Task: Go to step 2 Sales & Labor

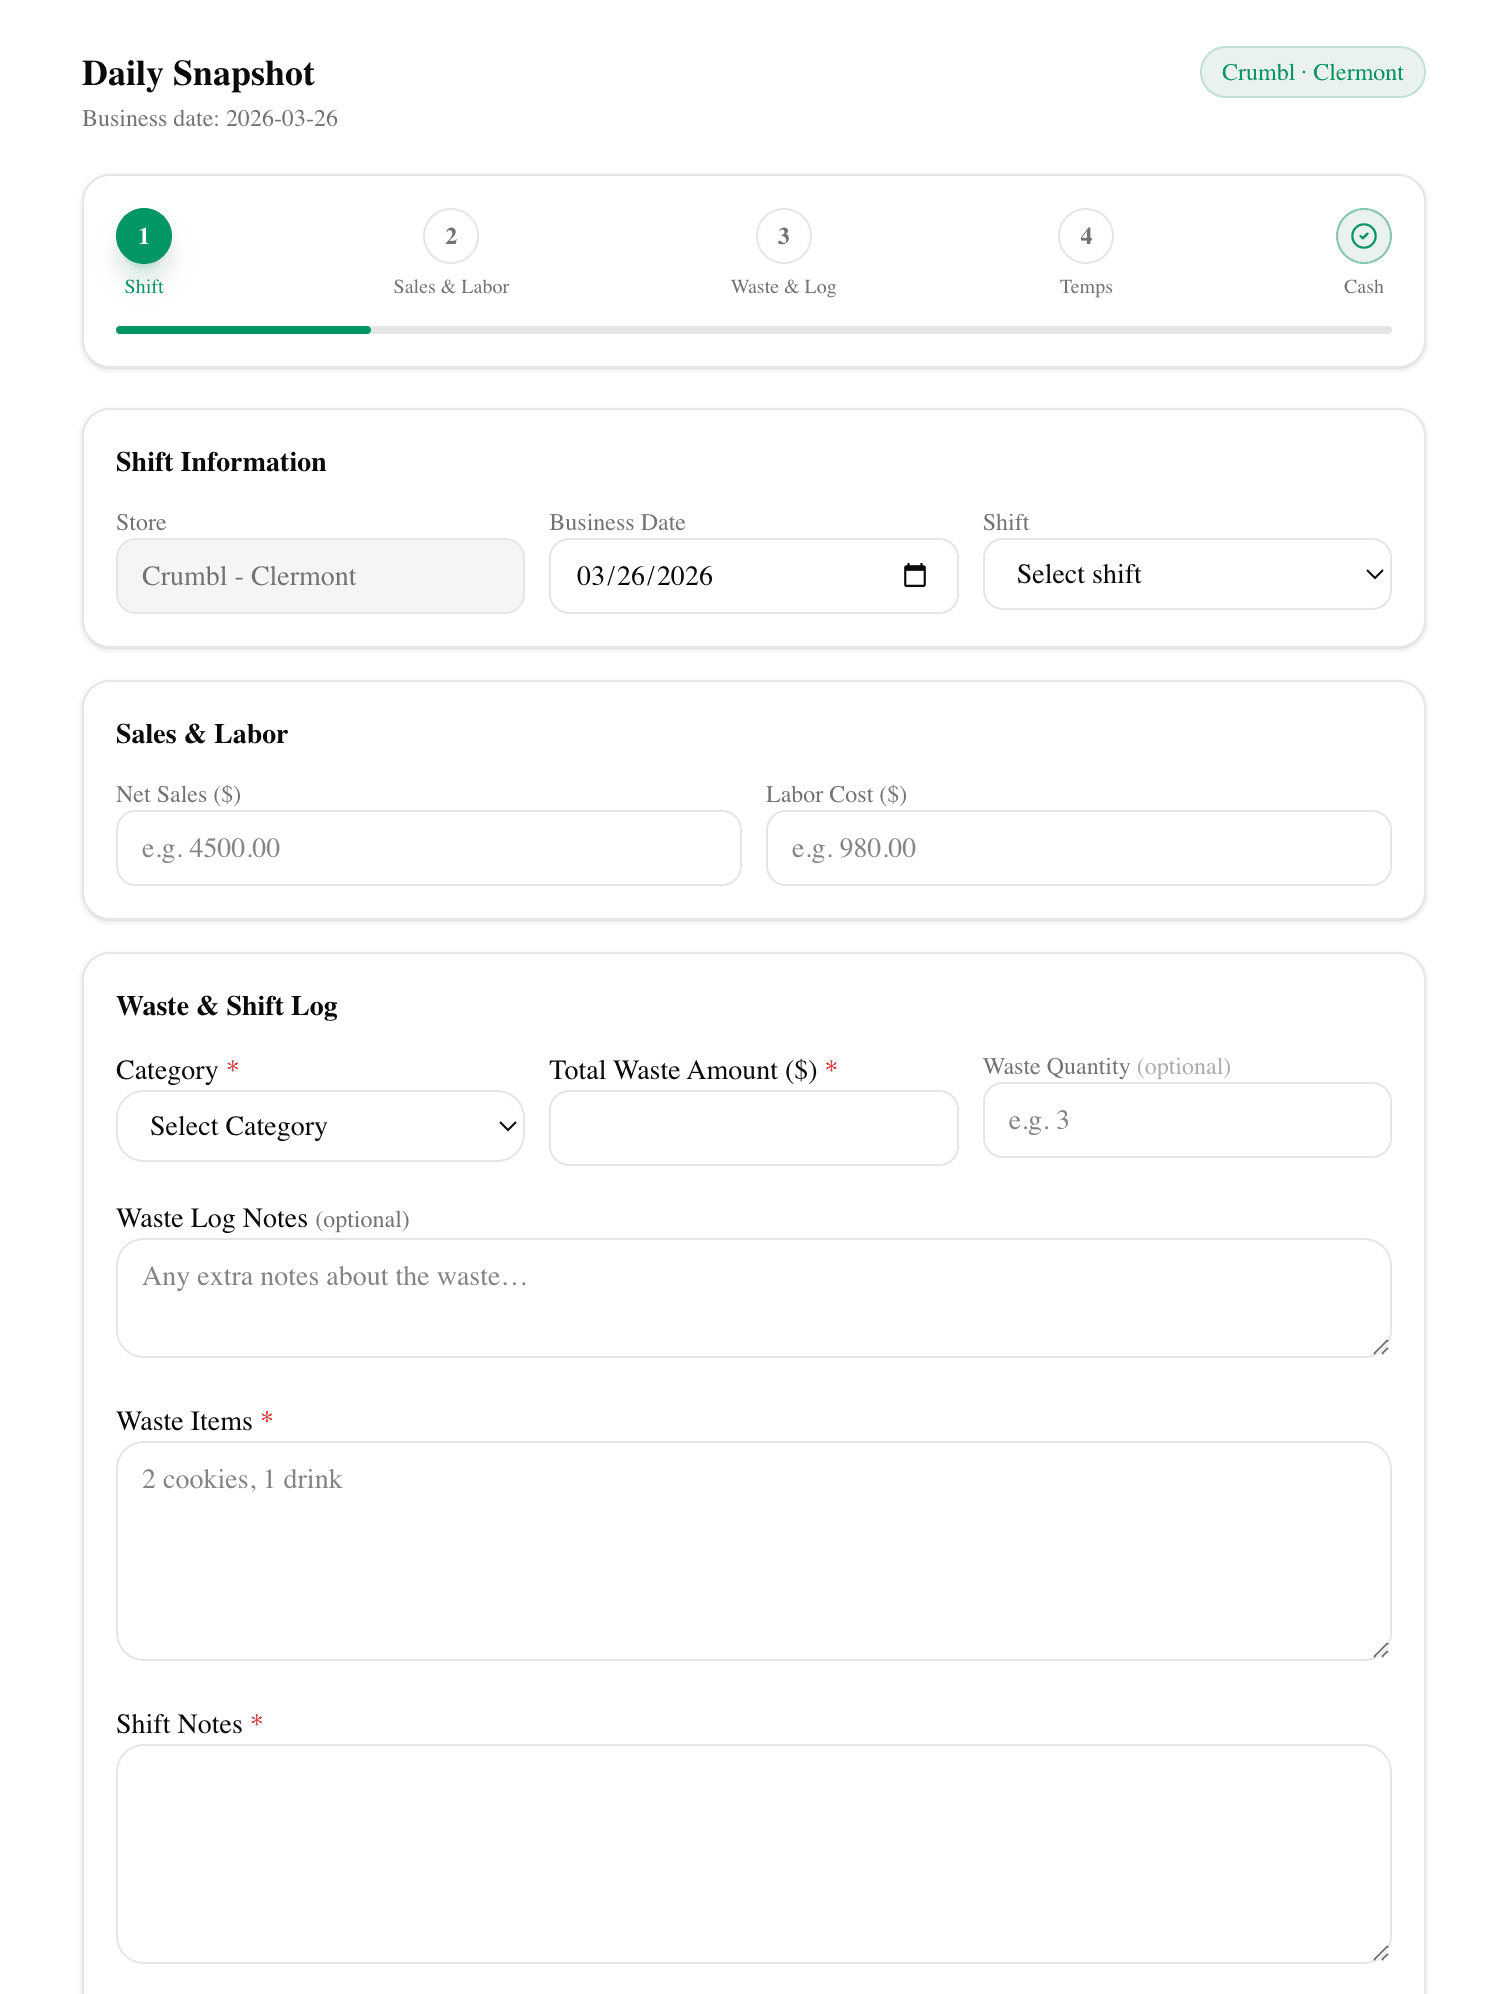Action: (451, 236)
